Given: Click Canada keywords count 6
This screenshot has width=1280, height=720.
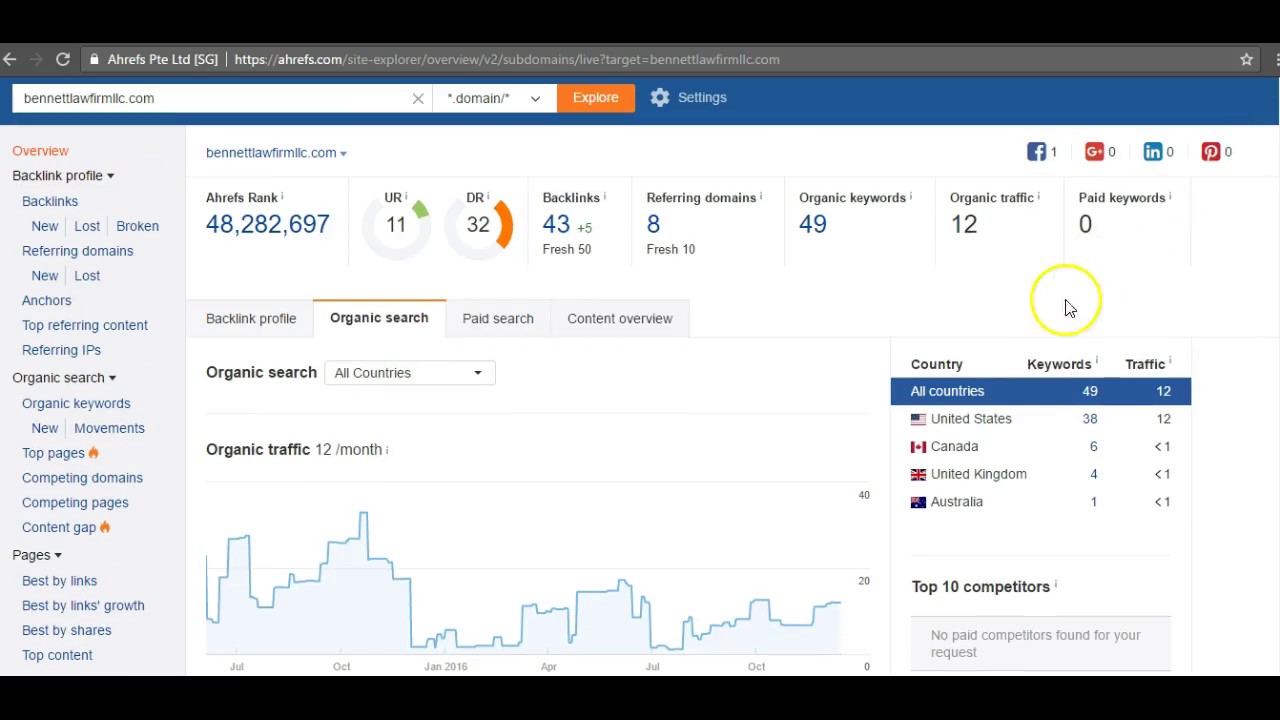Looking at the screenshot, I should [x=1094, y=447].
